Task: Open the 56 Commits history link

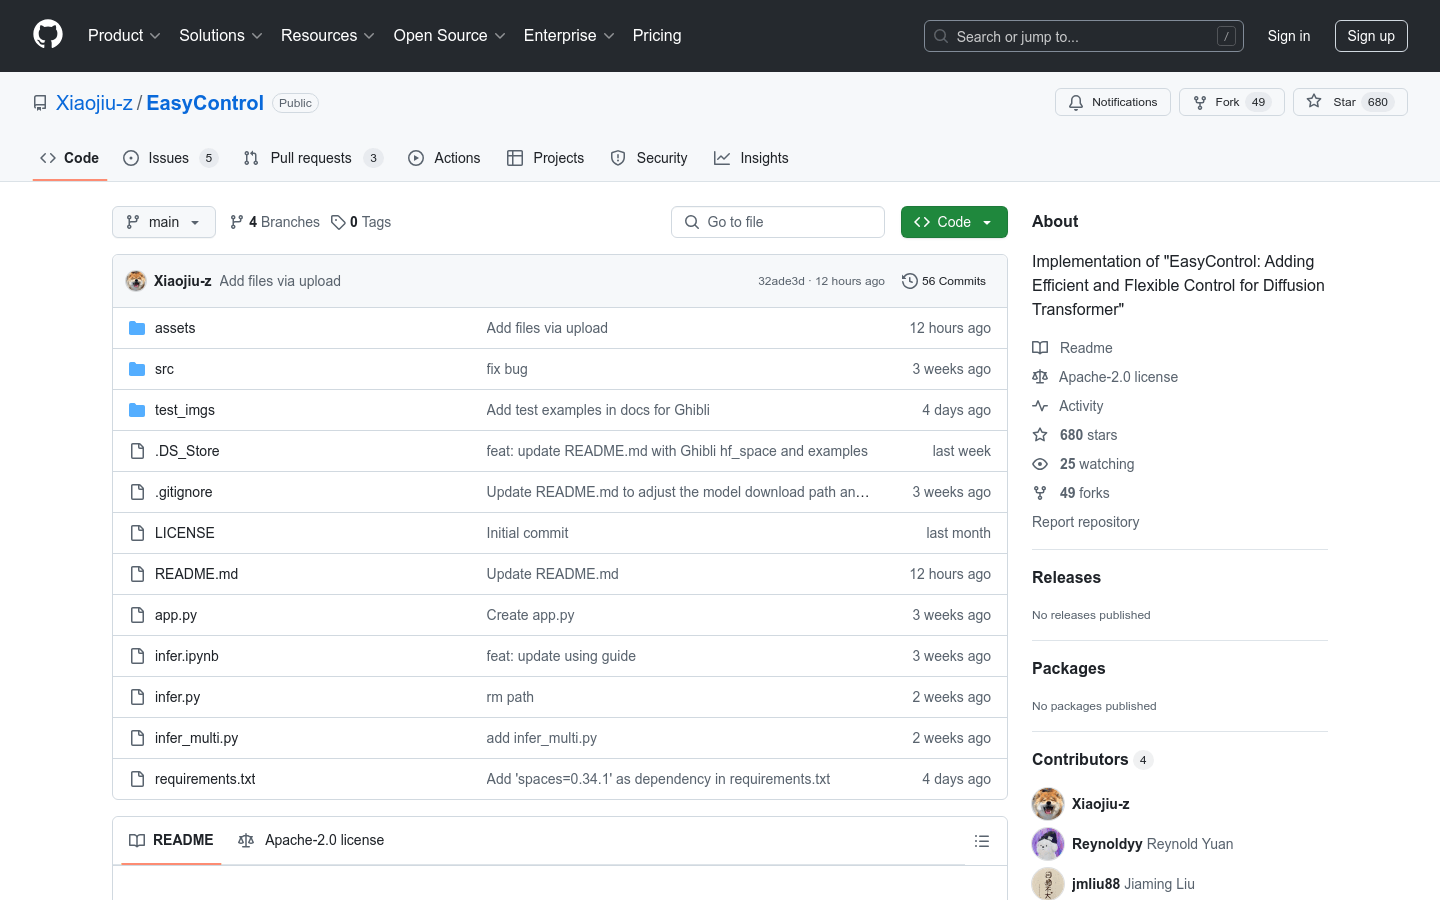Action: pyautogui.click(x=944, y=281)
